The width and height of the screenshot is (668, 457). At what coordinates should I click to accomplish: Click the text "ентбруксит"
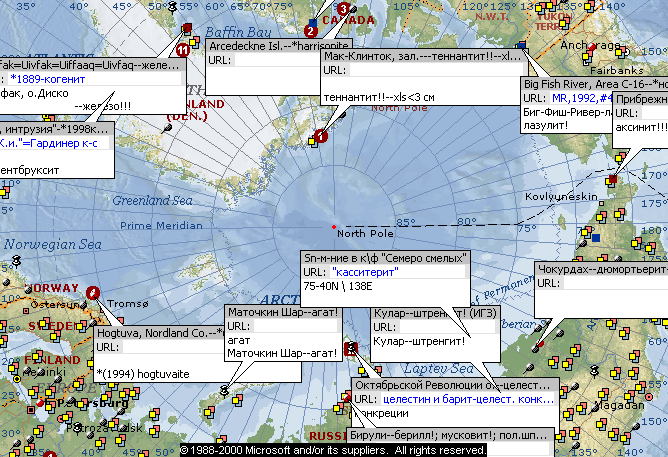click(x=30, y=170)
